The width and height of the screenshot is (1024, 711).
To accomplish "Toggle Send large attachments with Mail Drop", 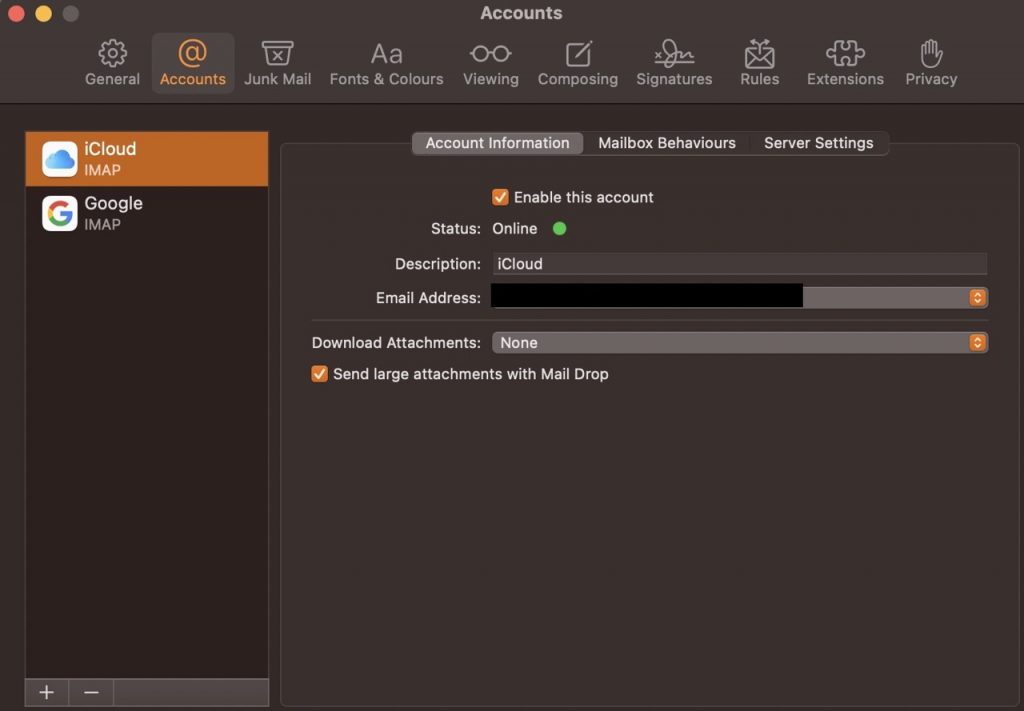I will point(319,374).
